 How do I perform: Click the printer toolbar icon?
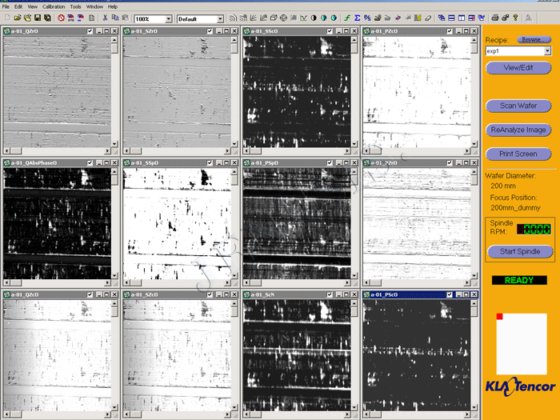495,18
